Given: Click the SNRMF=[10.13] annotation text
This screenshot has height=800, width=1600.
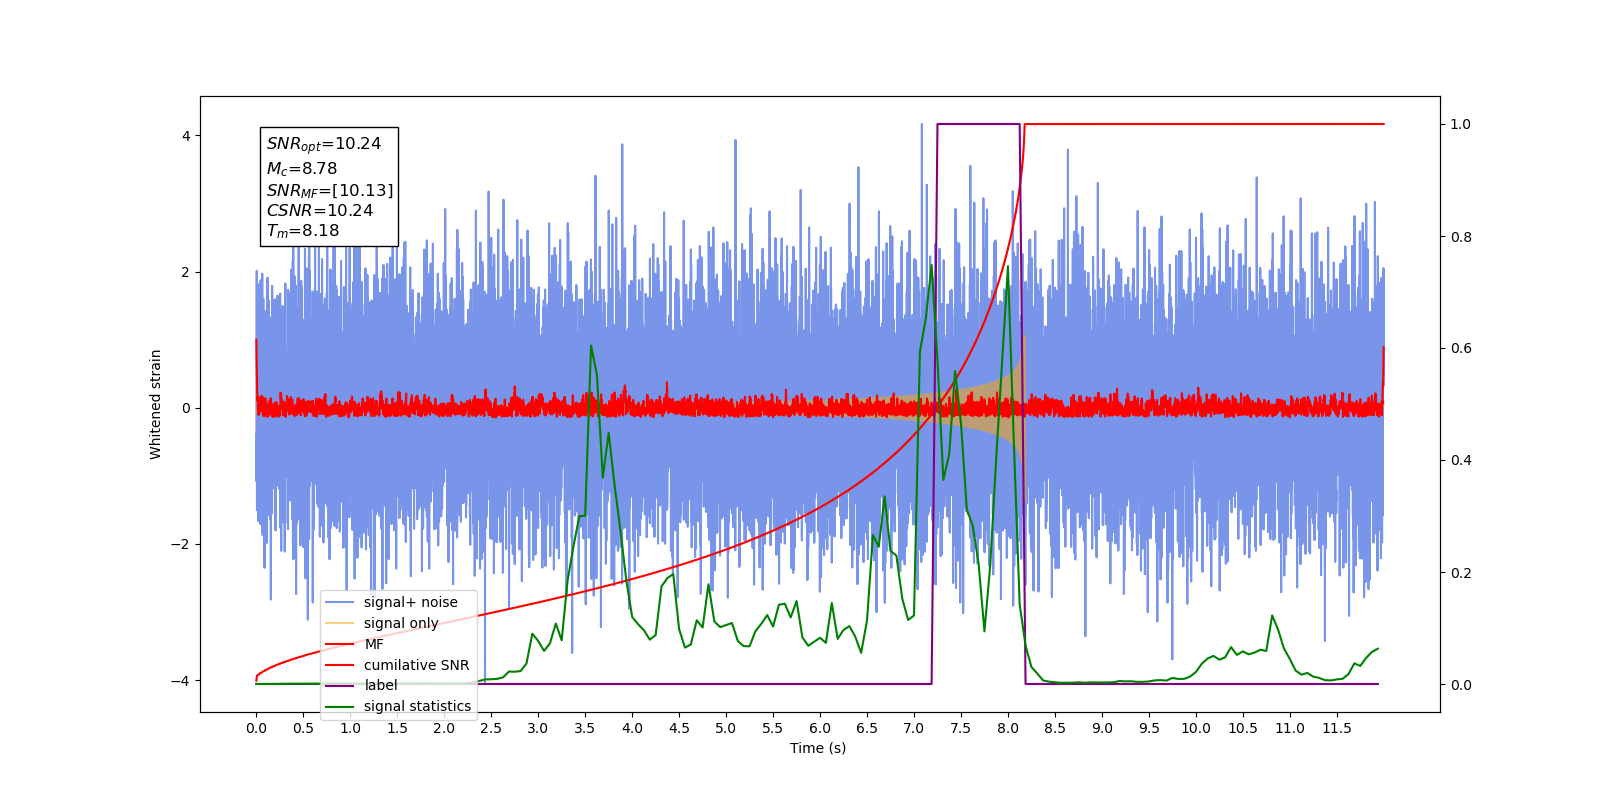Looking at the screenshot, I should coord(330,190).
